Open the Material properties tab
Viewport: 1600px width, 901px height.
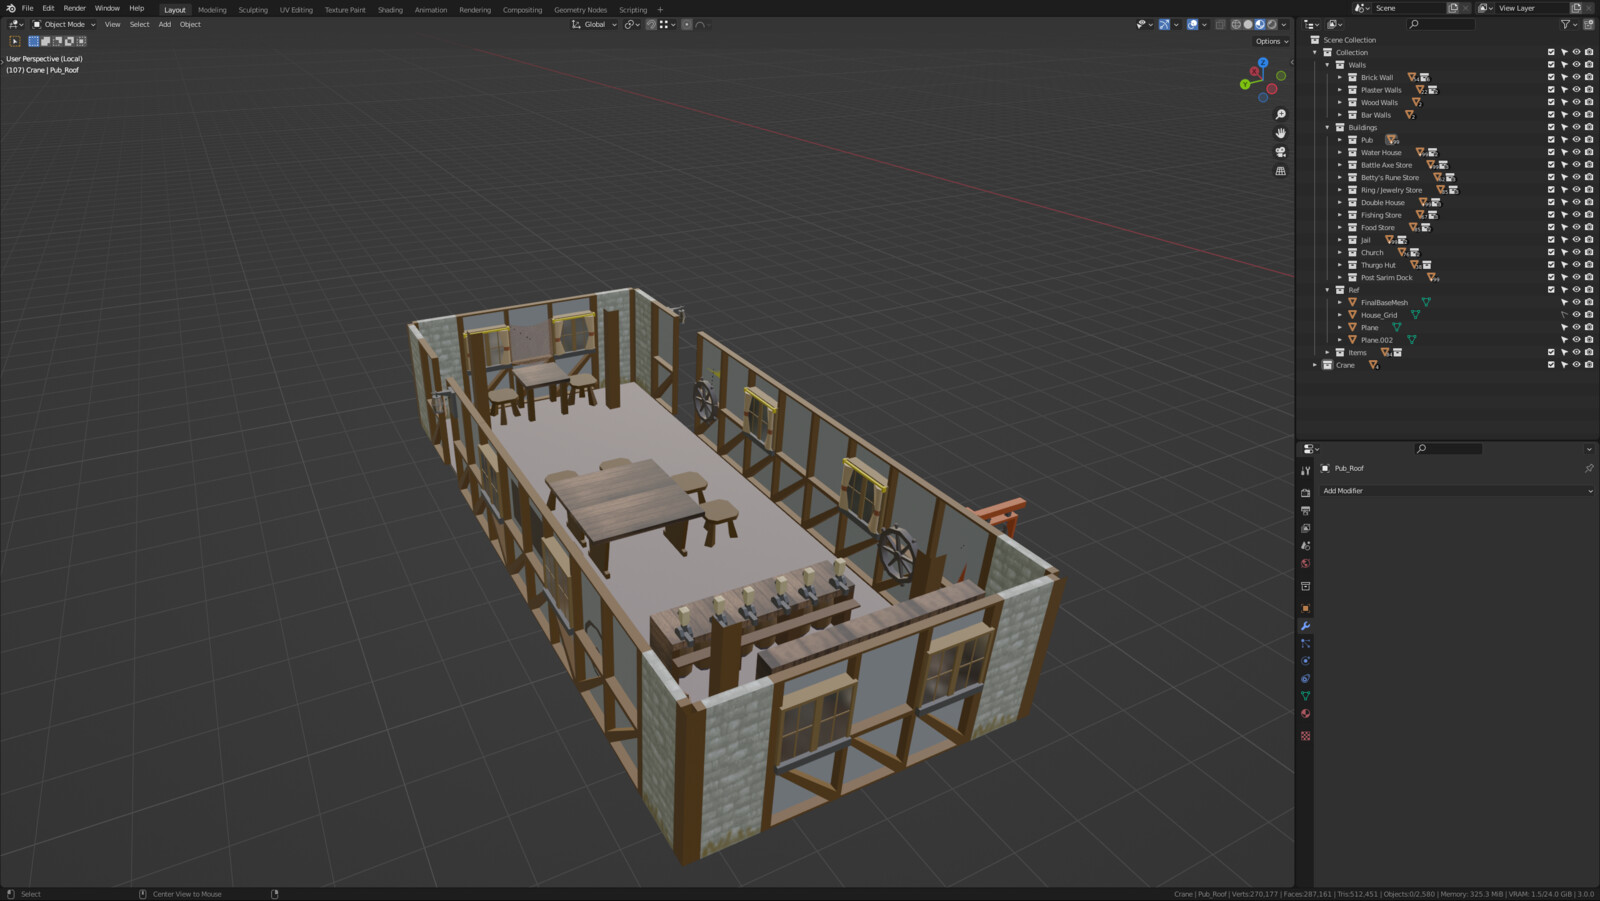pos(1305,713)
